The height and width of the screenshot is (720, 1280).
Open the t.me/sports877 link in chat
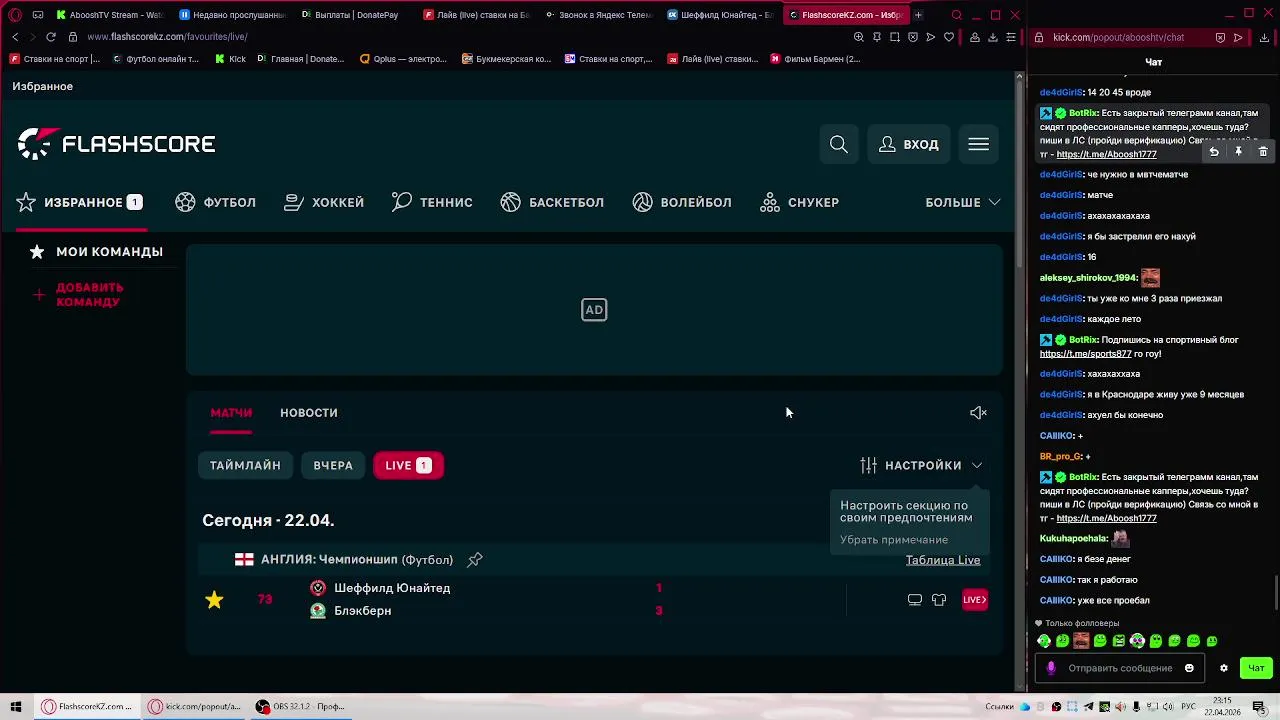[x=1085, y=354]
